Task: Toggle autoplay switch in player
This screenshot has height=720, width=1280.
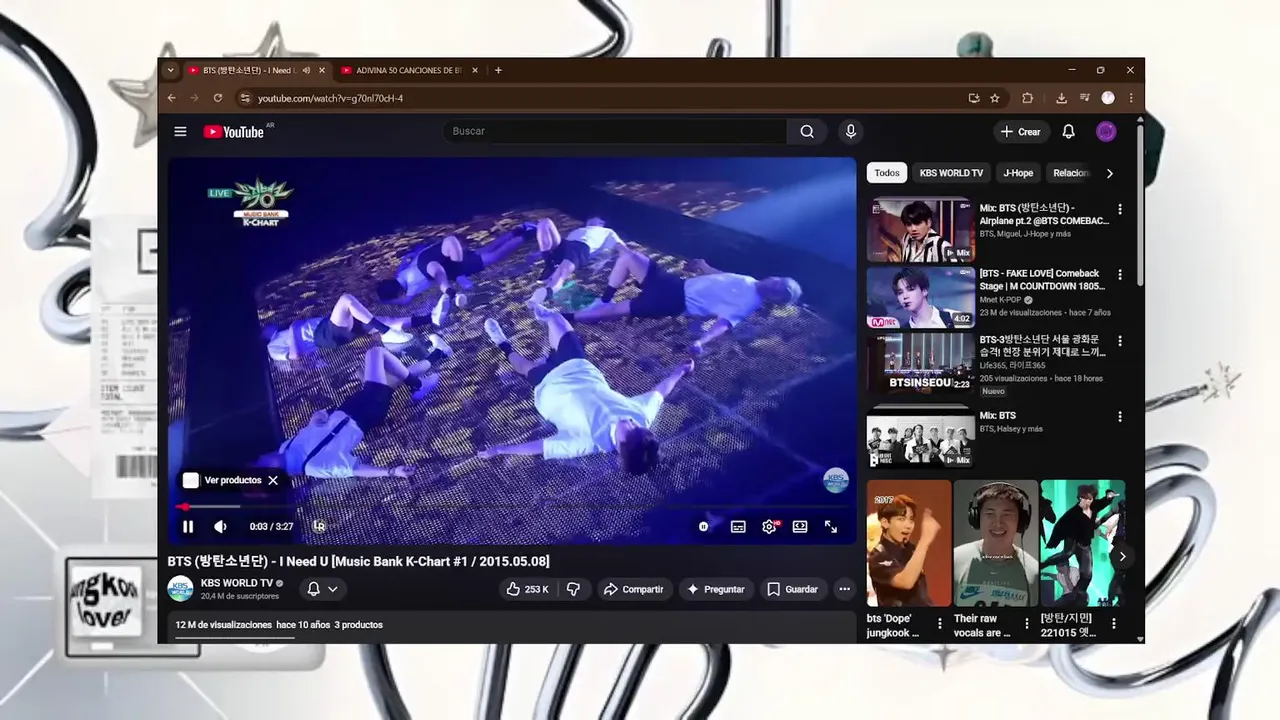Action: [704, 526]
